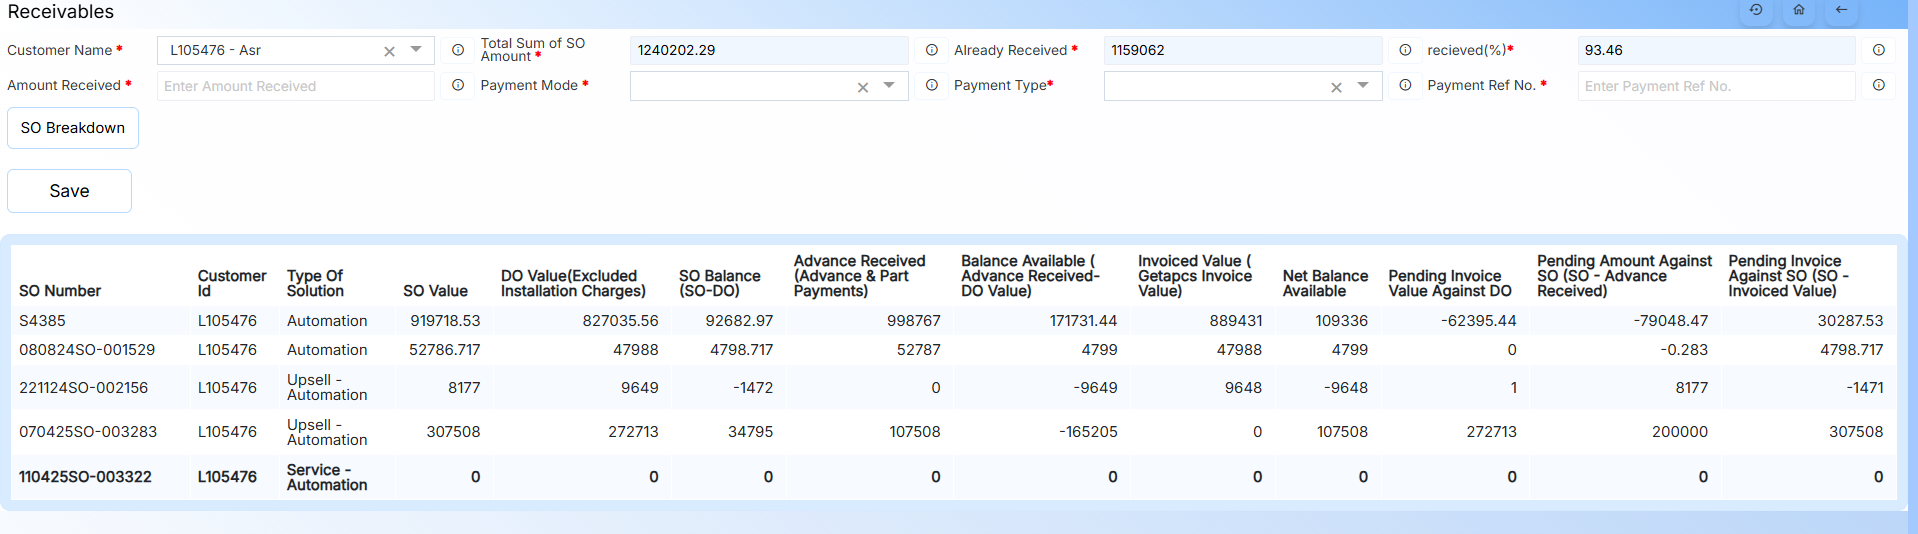Focus the Amount Received input field
Viewport: 1918px width, 534px height.
(295, 86)
